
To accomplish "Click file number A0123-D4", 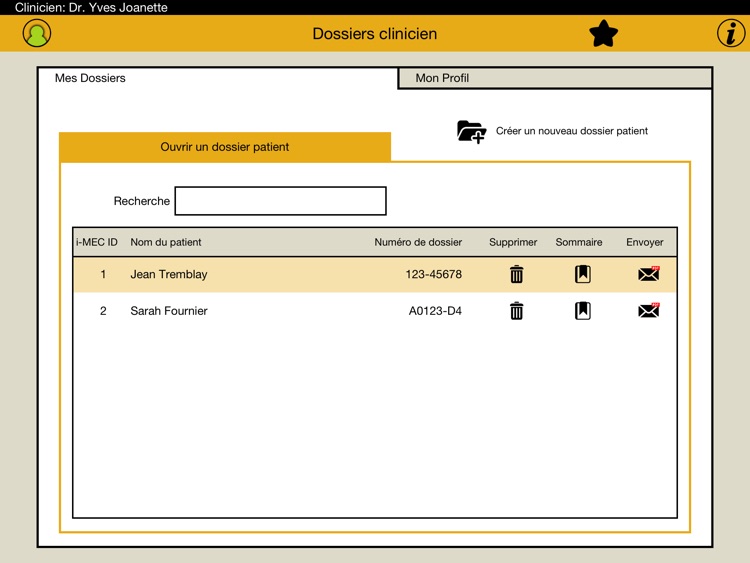I will click(435, 311).
